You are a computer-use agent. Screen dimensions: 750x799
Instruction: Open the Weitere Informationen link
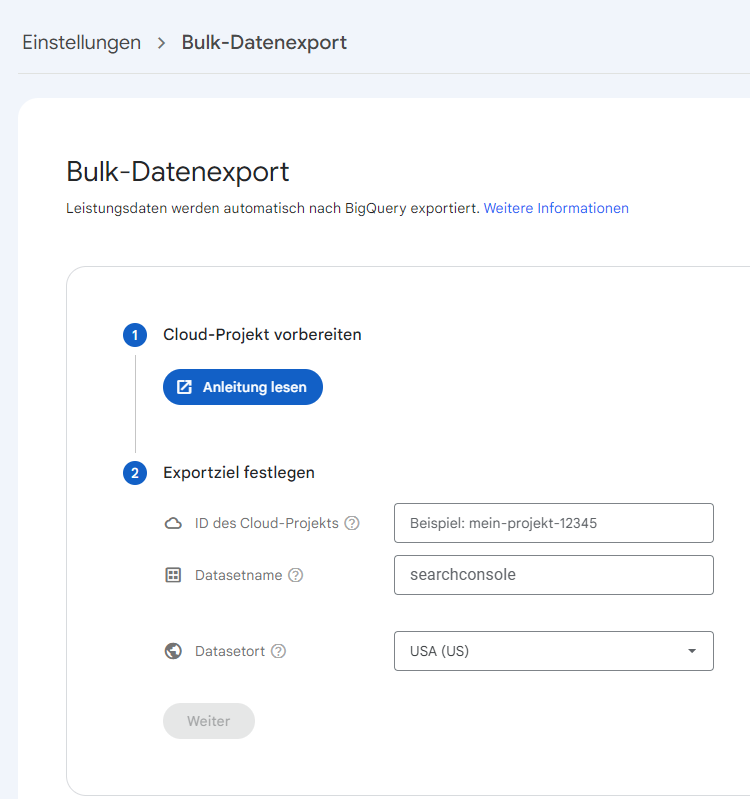[556, 208]
